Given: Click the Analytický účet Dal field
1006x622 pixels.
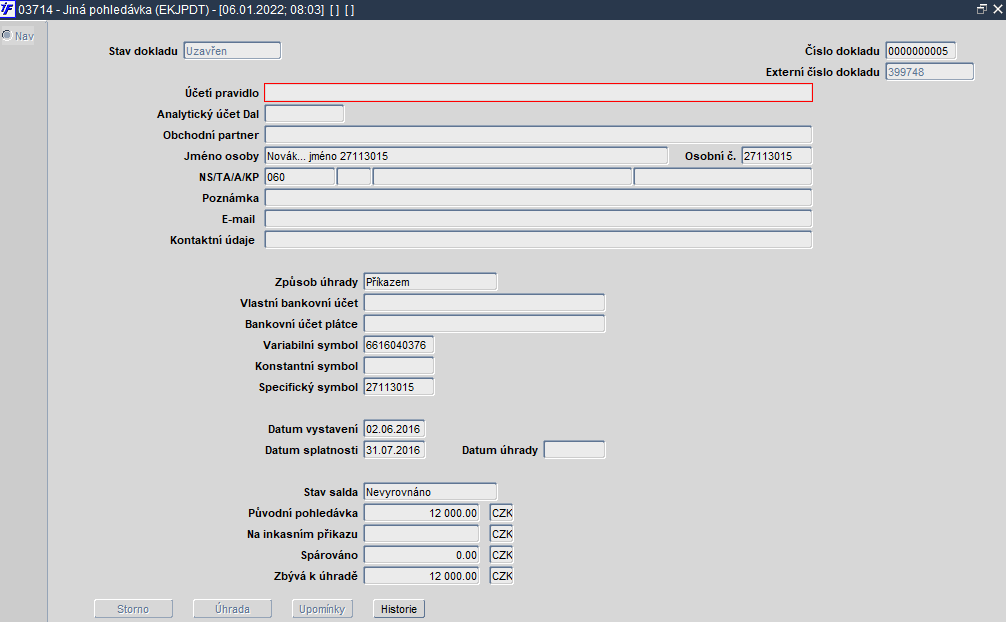Looking at the screenshot, I should pyautogui.click(x=304, y=114).
